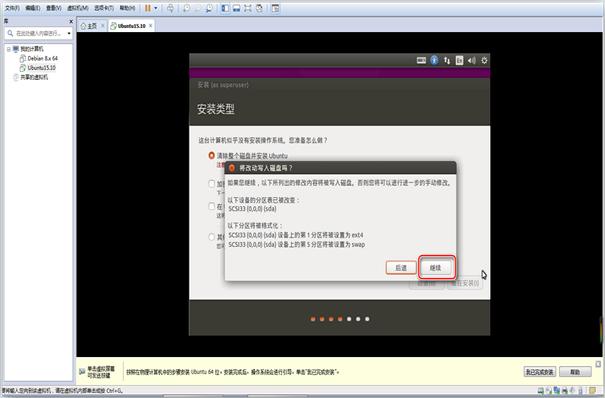Tick the encrypt installation checkbox beginning with 加
The width and height of the screenshot is (605, 398).
[x=211, y=184]
